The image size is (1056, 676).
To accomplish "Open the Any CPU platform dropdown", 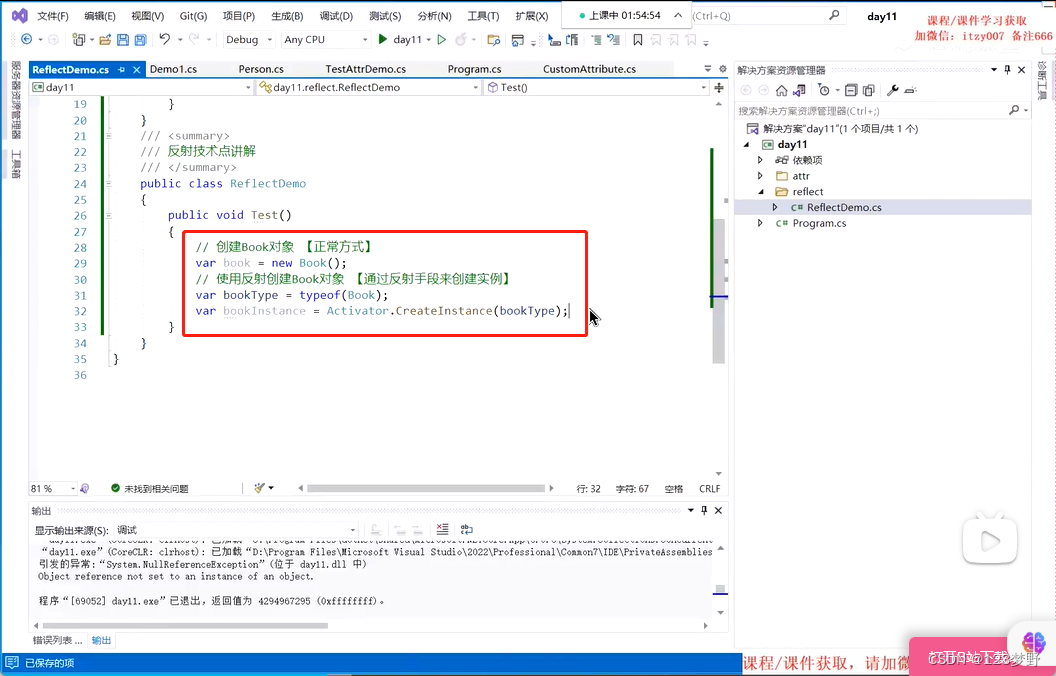I will point(326,40).
